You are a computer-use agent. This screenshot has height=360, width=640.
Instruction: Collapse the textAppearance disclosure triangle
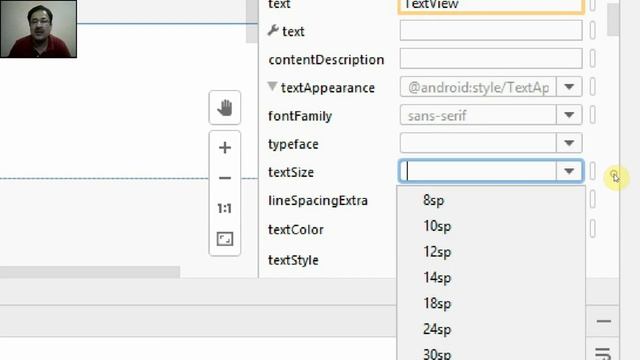[272, 86]
